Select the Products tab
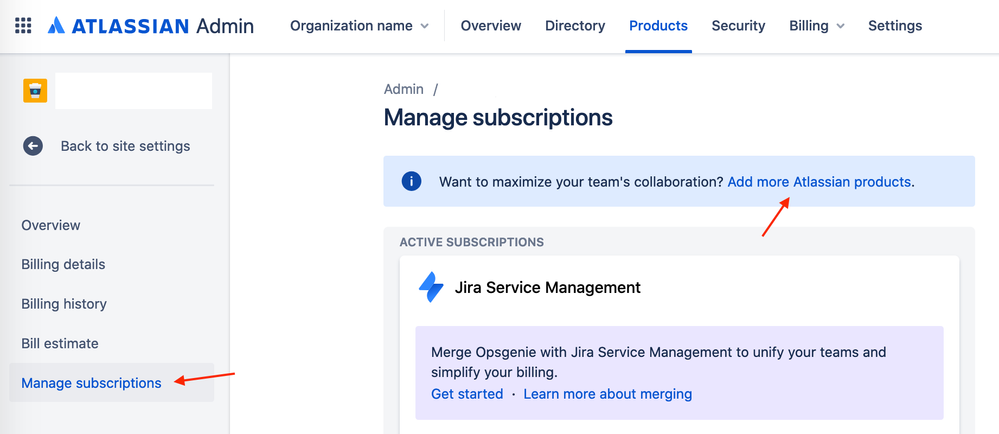The height and width of the screenshot is (434, 999). [658, 26]
